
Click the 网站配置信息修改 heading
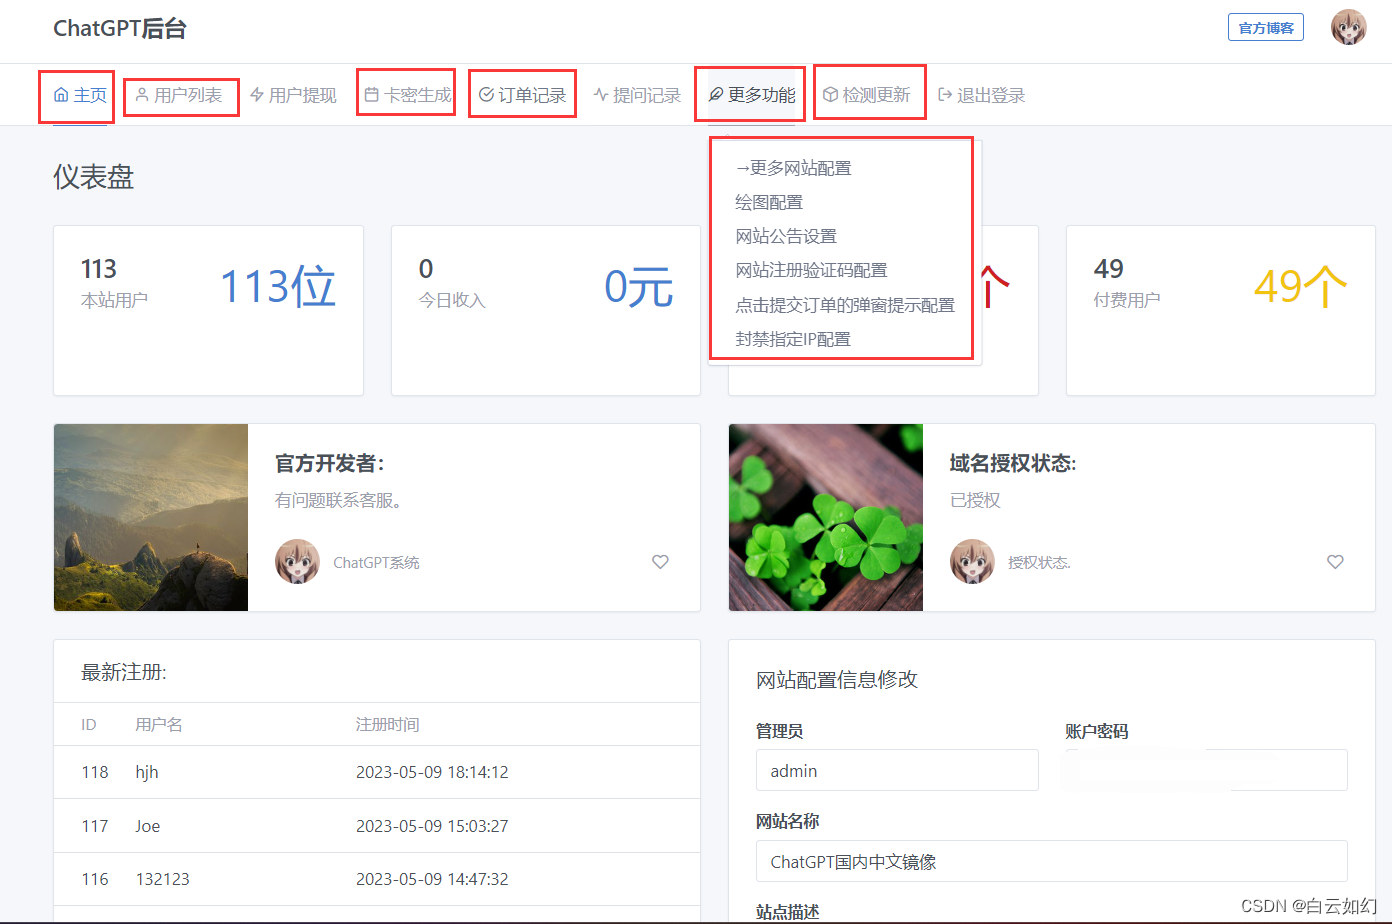coord(837,680)
